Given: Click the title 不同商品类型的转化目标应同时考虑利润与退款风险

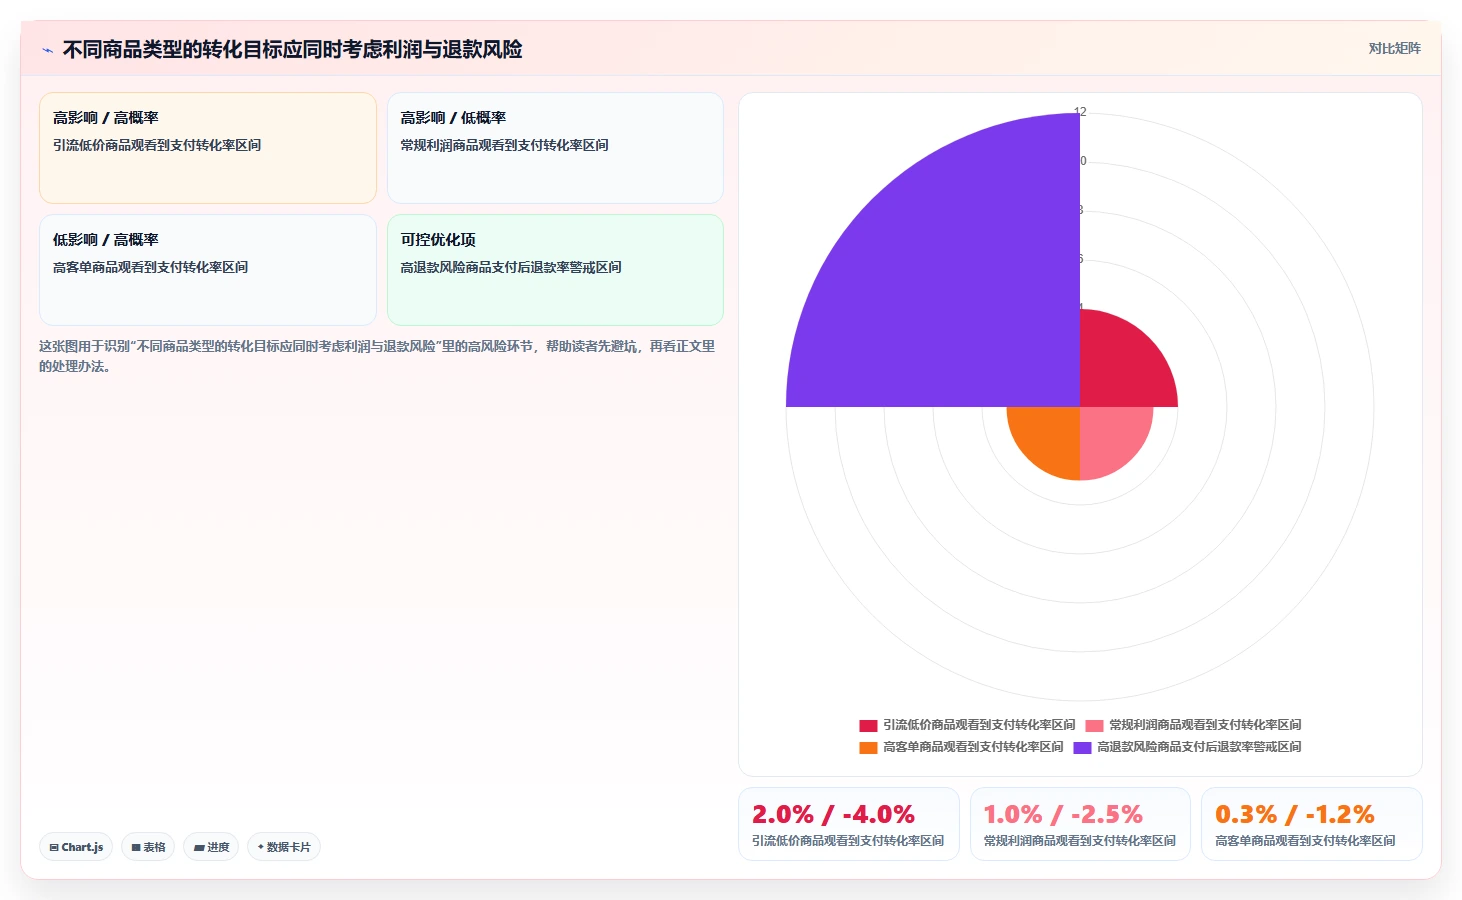Looking at the screenshot, I should pos(292,49).
